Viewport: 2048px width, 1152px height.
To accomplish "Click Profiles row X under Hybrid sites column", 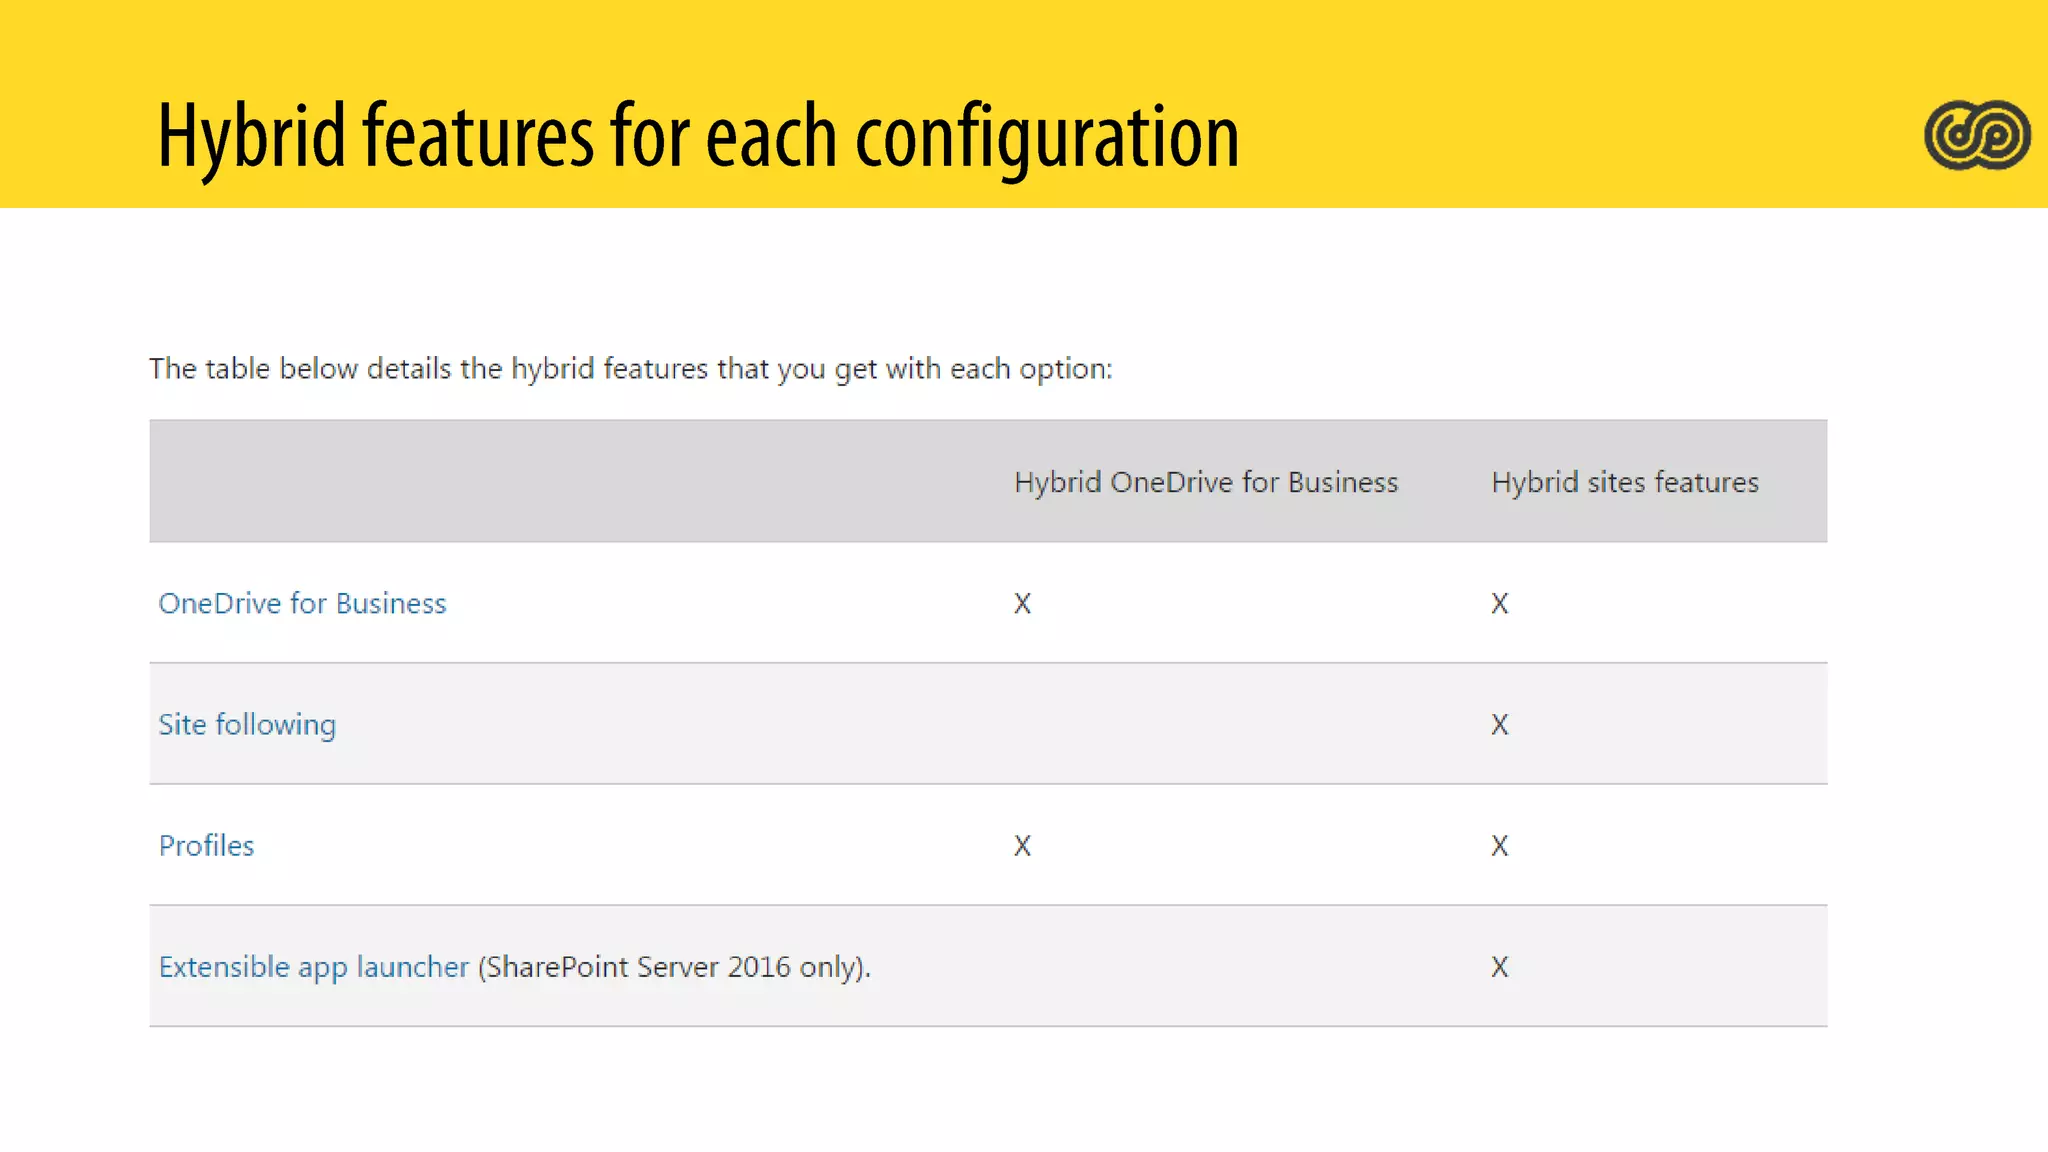I will pos(1499,846).
